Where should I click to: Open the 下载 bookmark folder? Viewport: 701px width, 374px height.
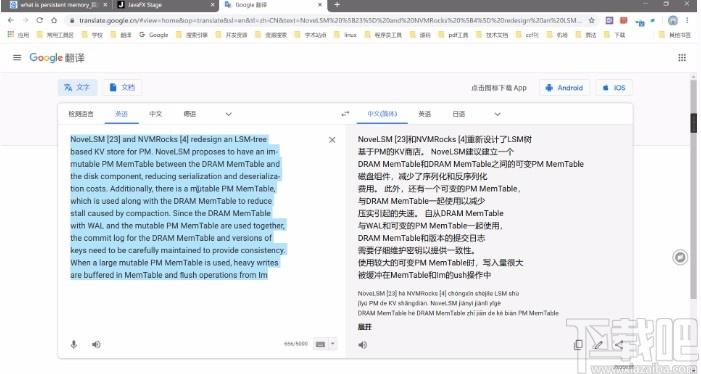pyautogui.click(x=615, y=34)
